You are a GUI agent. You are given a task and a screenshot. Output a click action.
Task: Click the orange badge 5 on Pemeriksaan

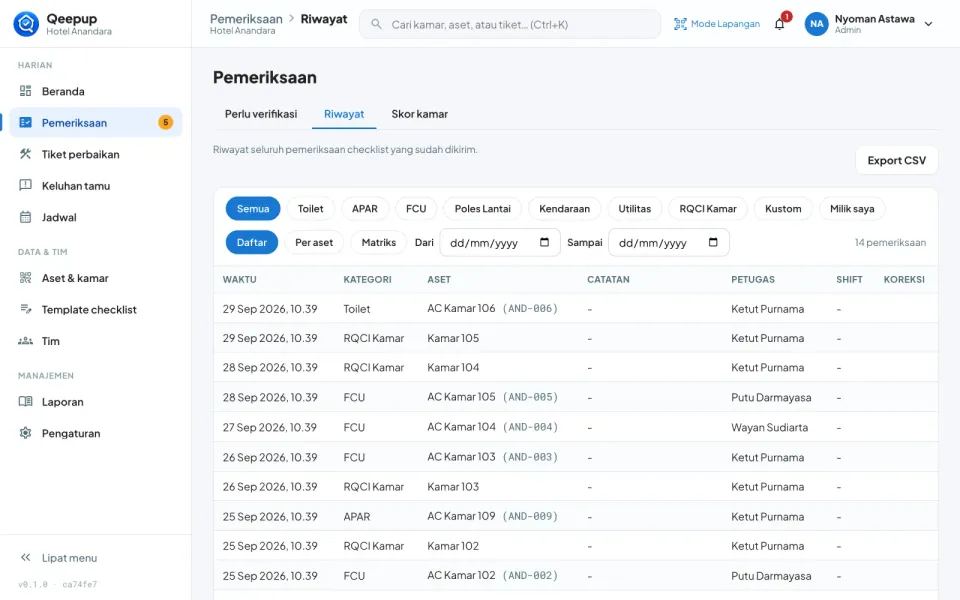(x=165, y=122)
